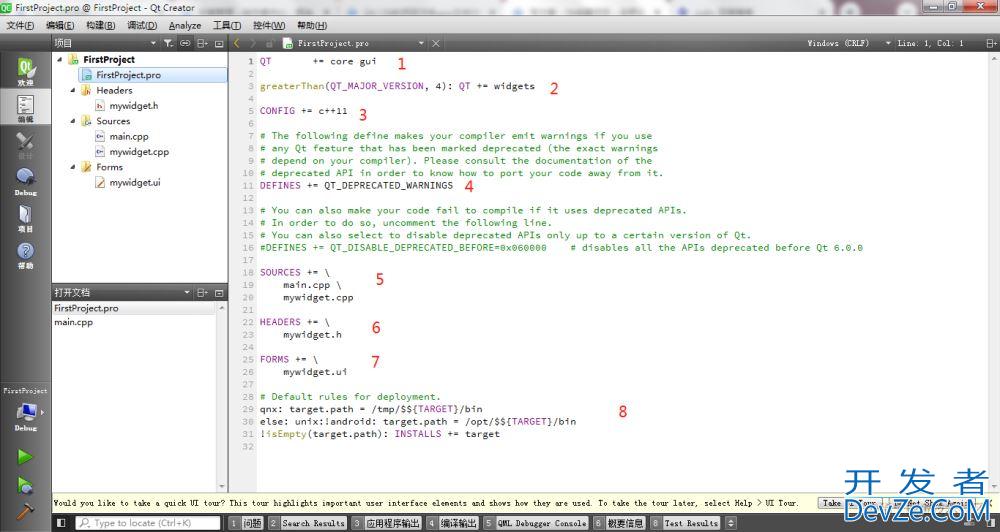
Task: Select mywidget.h in the project tree
Action: [x=133, y=106]
